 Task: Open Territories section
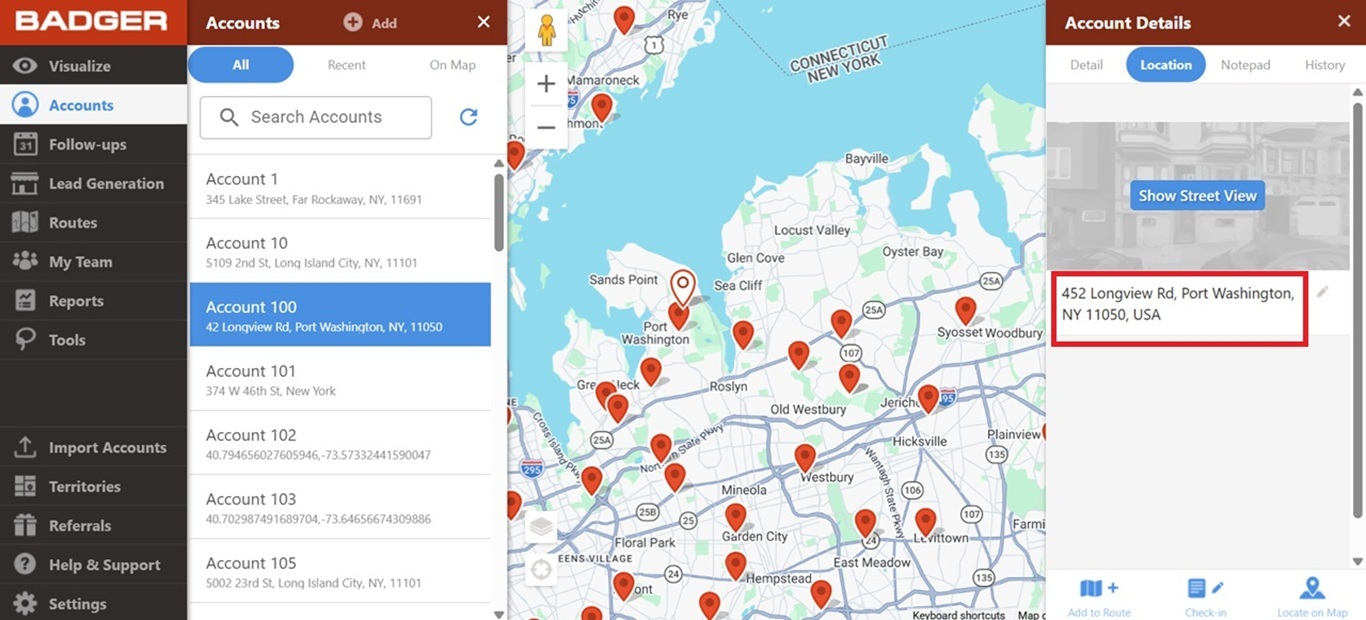pyautogui.click(x=93, y=486)
